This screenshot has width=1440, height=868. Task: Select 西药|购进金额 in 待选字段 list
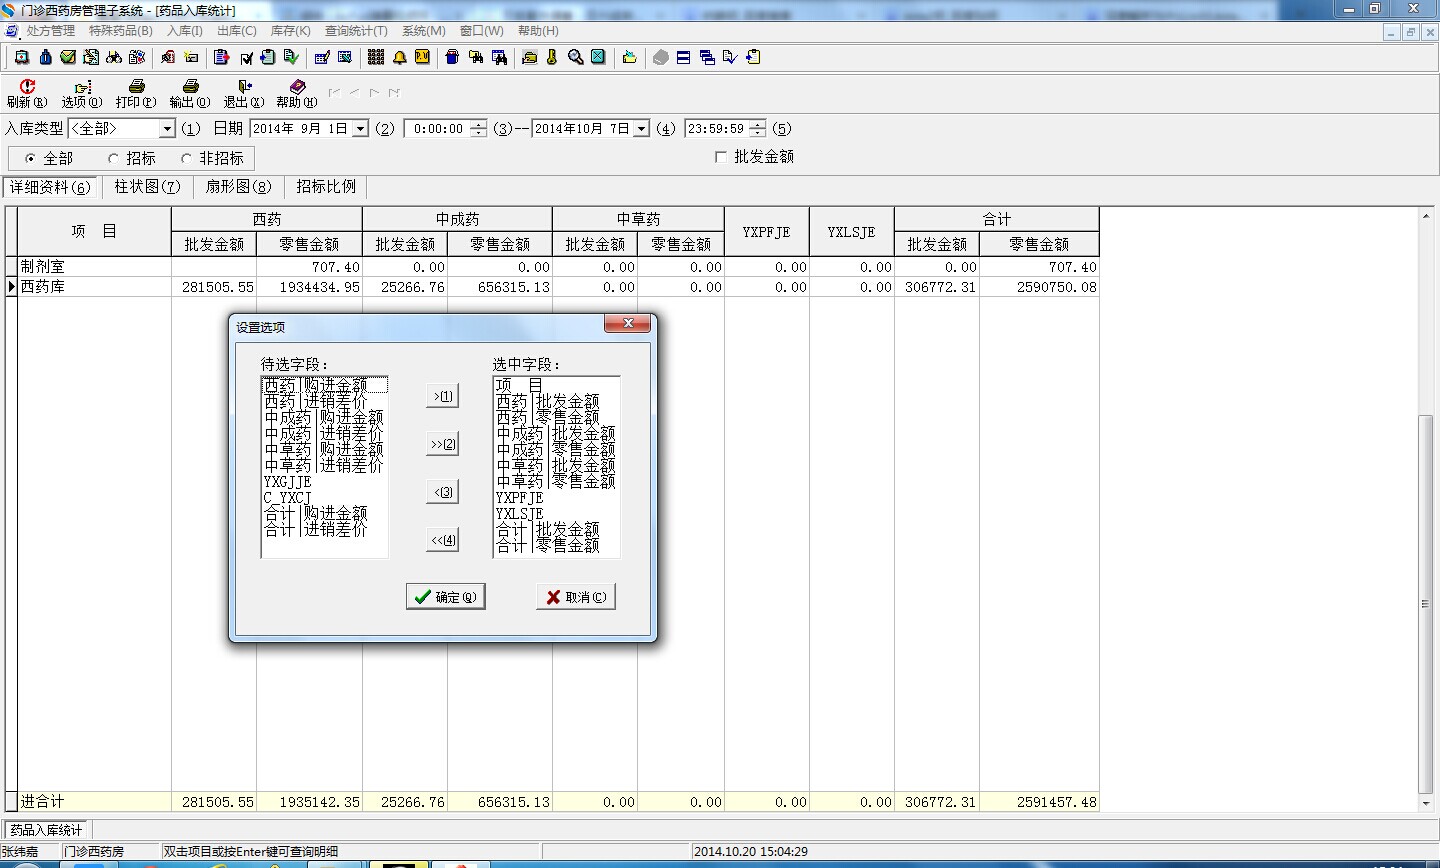point(324,385)
